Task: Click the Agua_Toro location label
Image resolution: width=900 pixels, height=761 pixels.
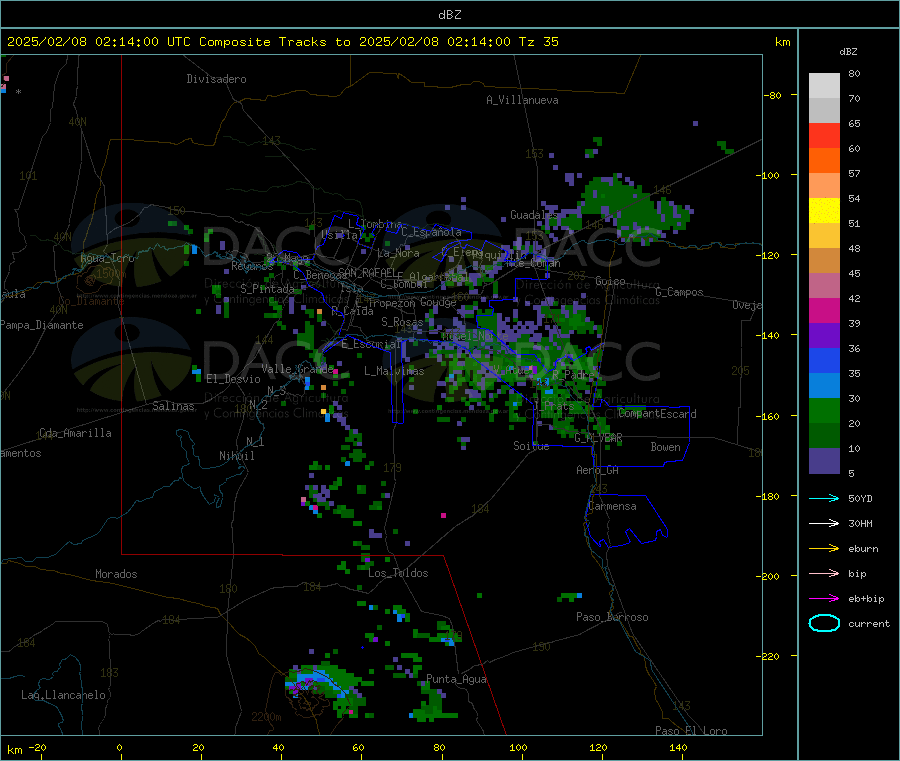Action: pos(107,258)
